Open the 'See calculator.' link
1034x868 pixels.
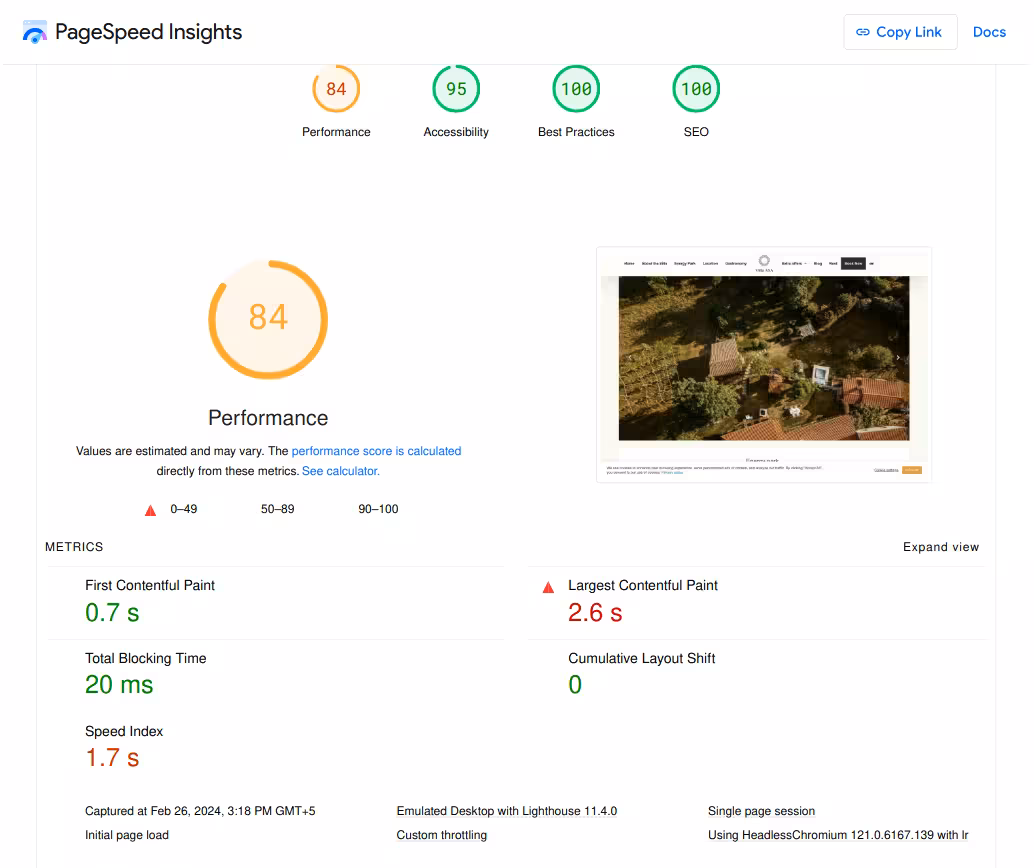[x=341, y=471]
